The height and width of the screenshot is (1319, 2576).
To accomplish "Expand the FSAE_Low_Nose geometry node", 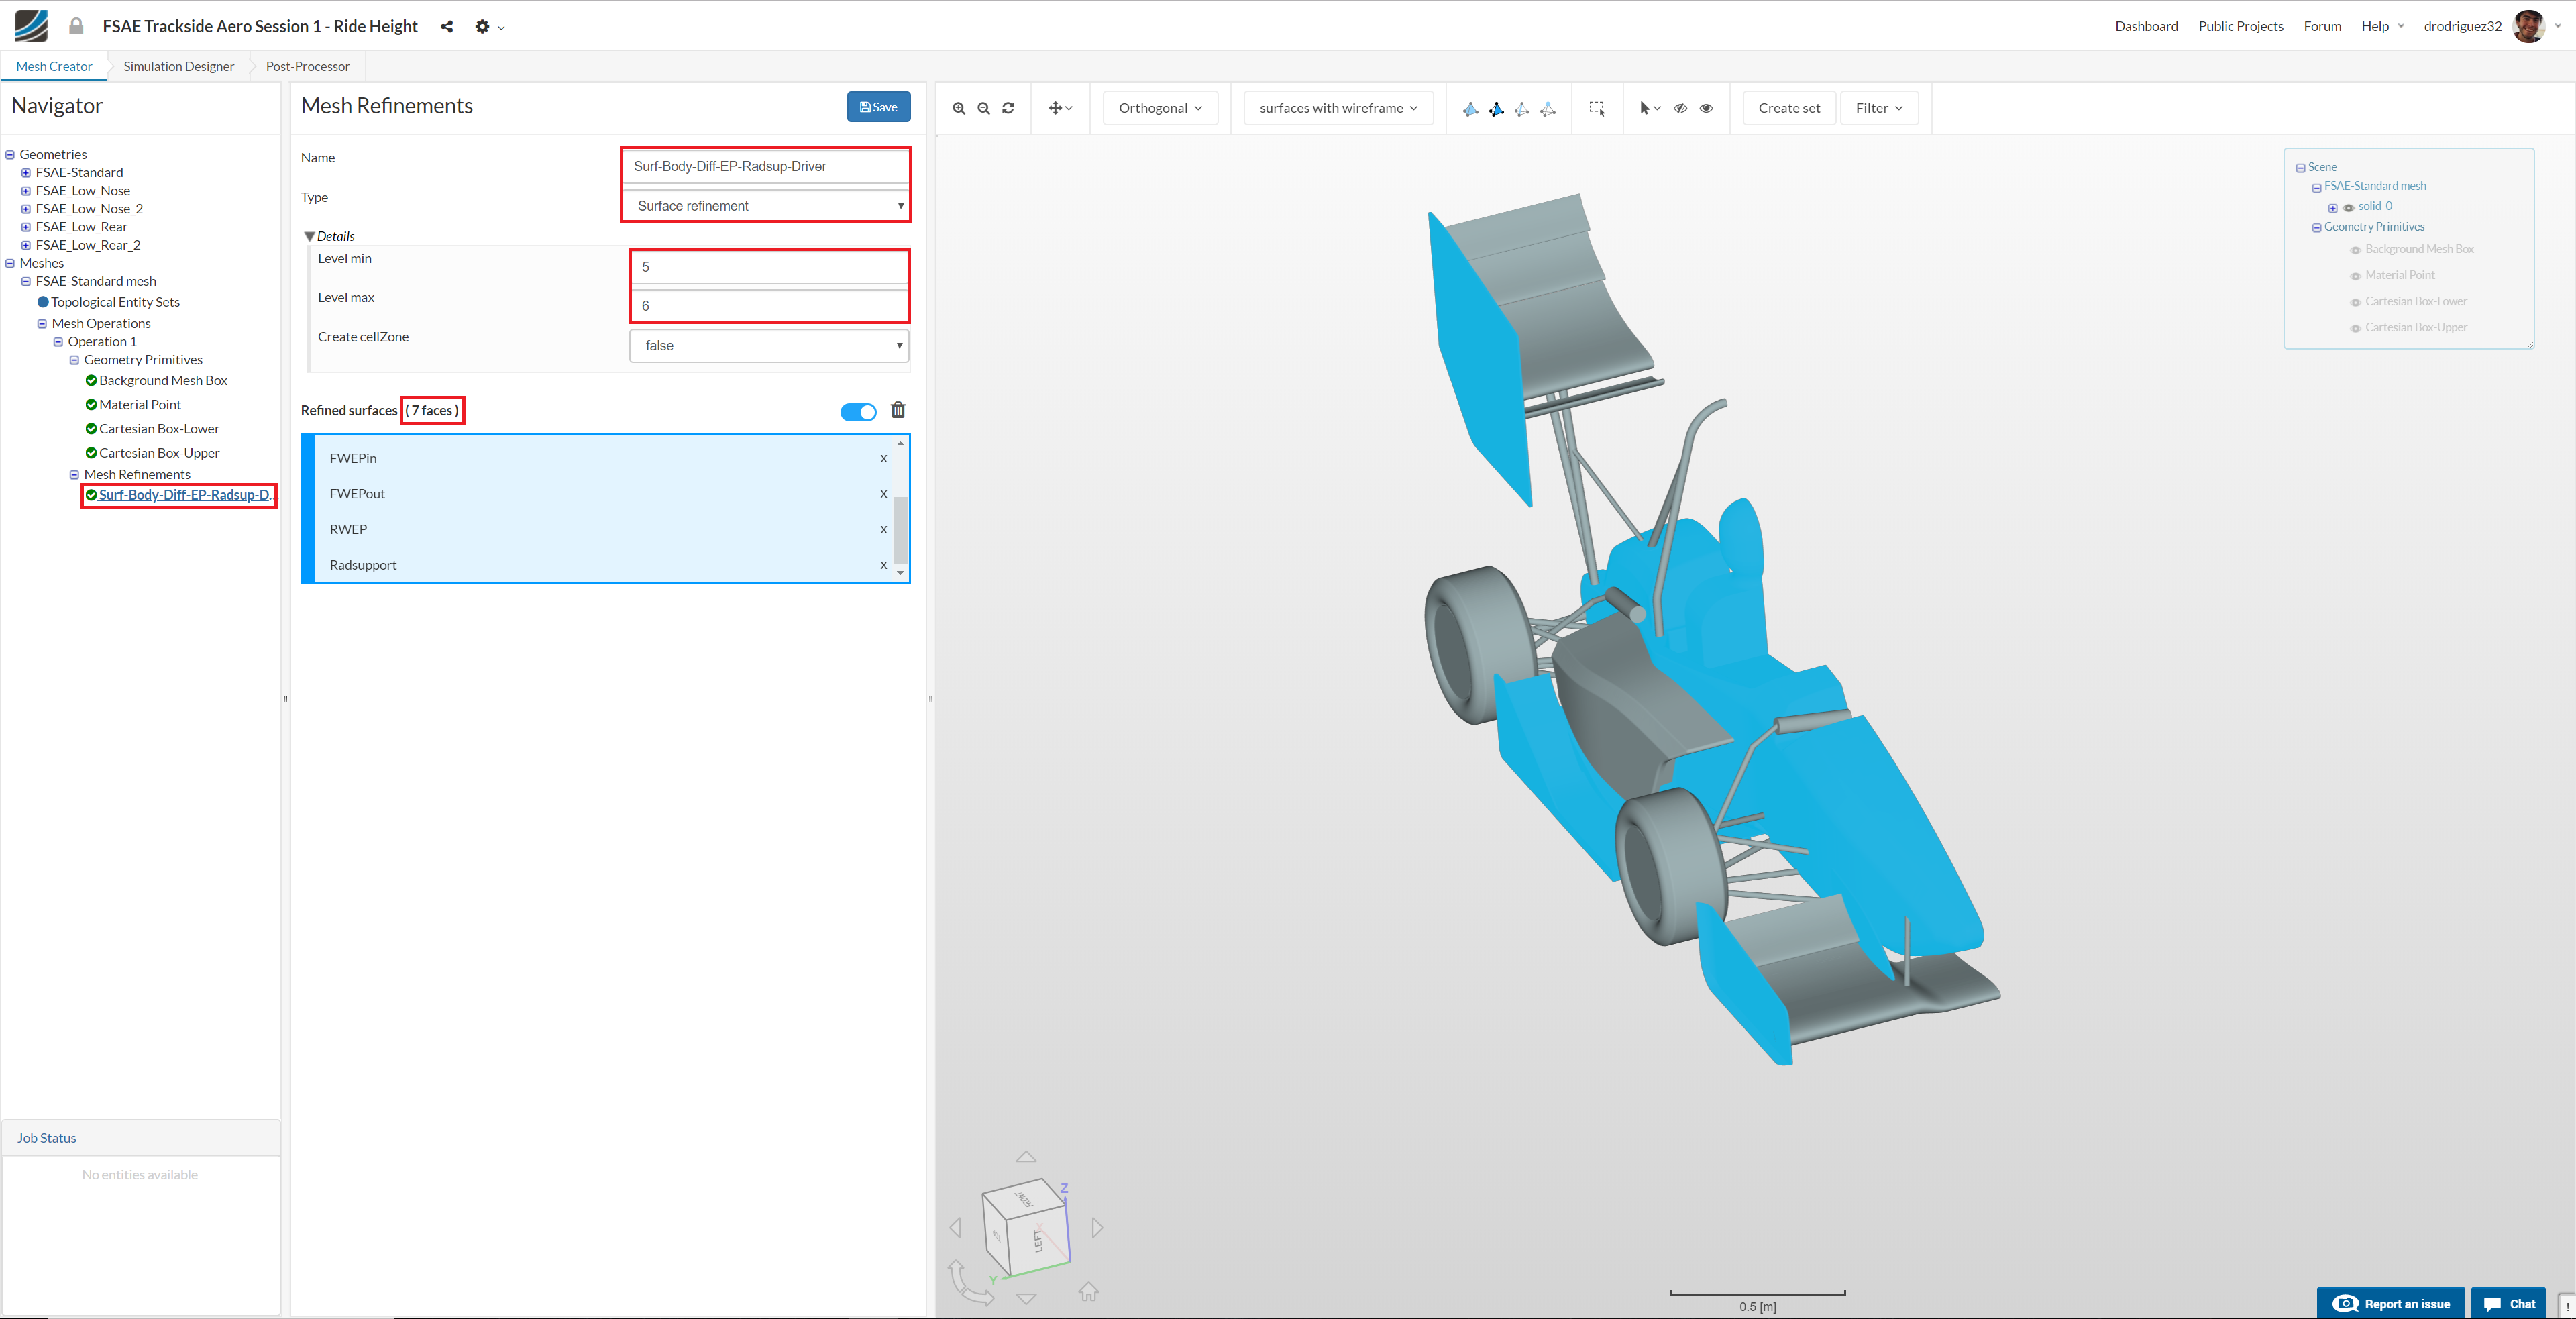I will [26, 191].
